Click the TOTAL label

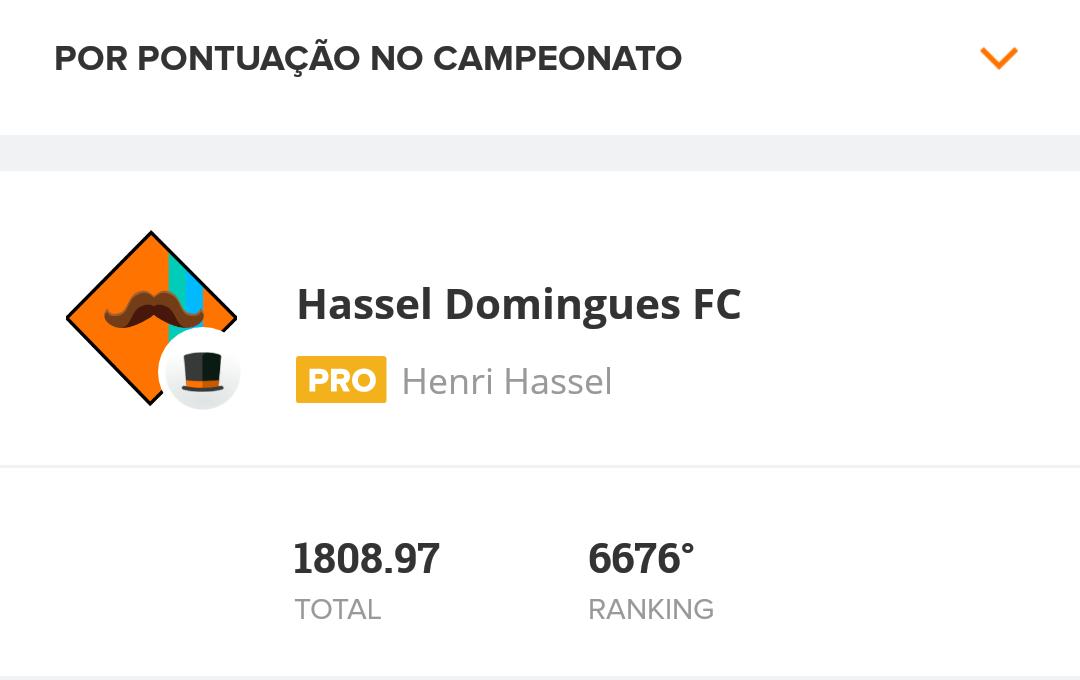click(x=338, y=610)
